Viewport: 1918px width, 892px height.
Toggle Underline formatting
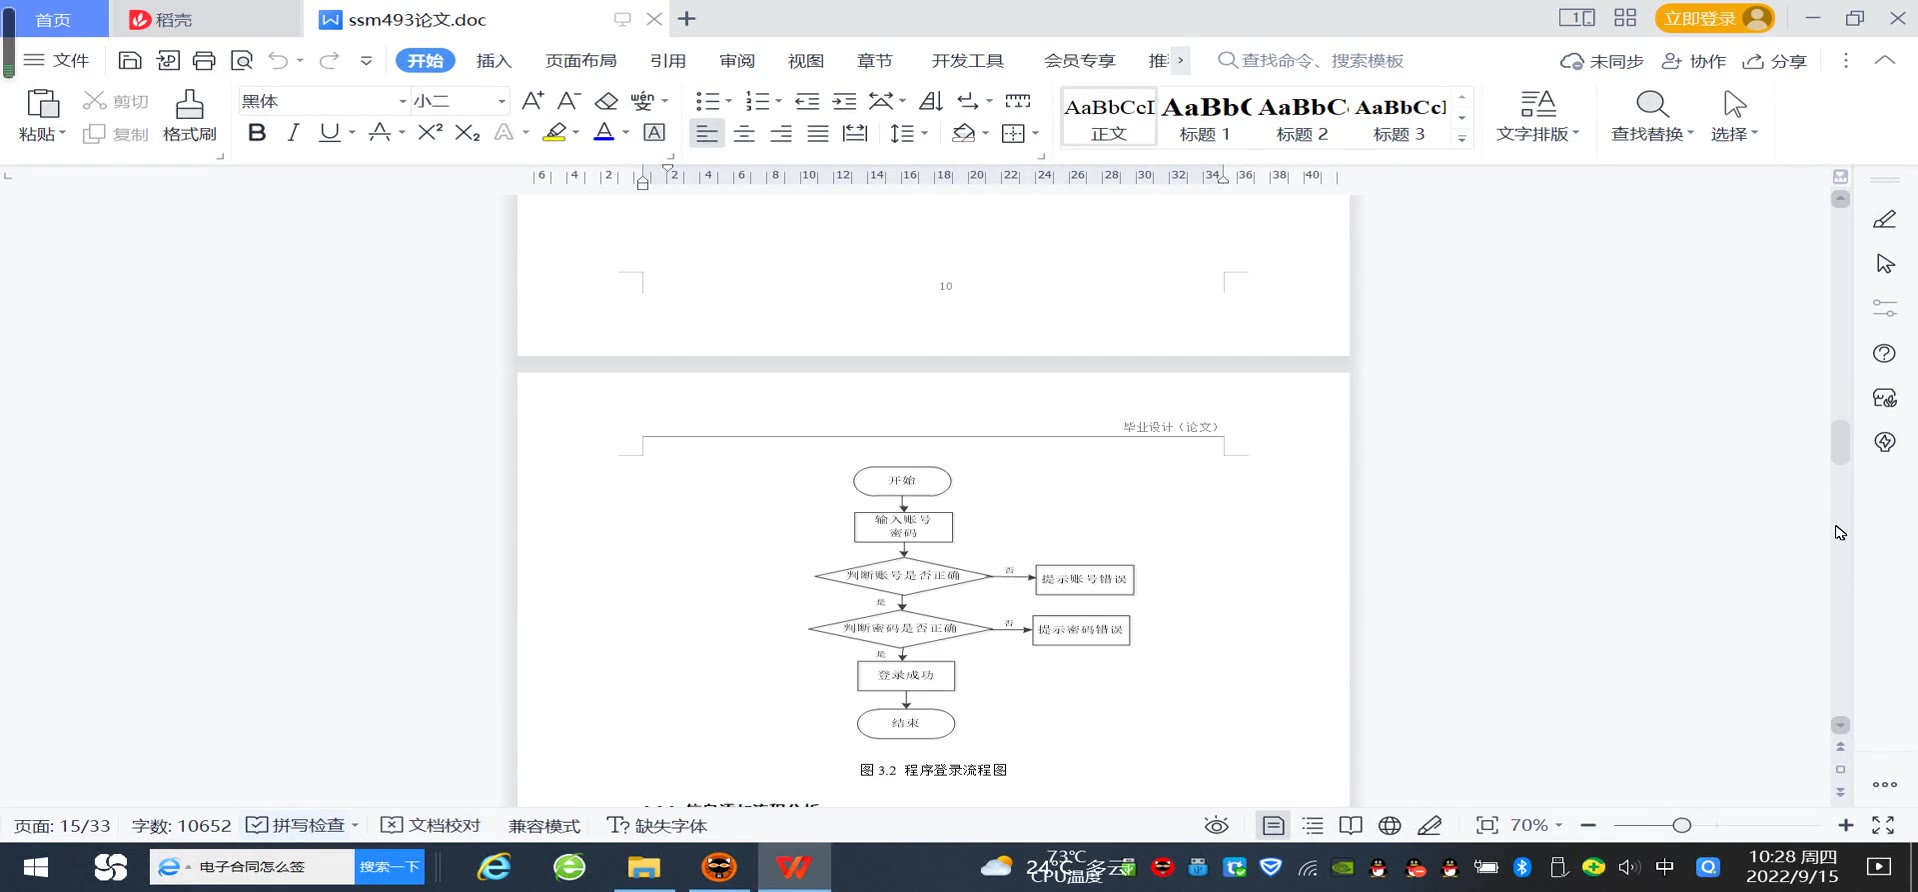329,133
